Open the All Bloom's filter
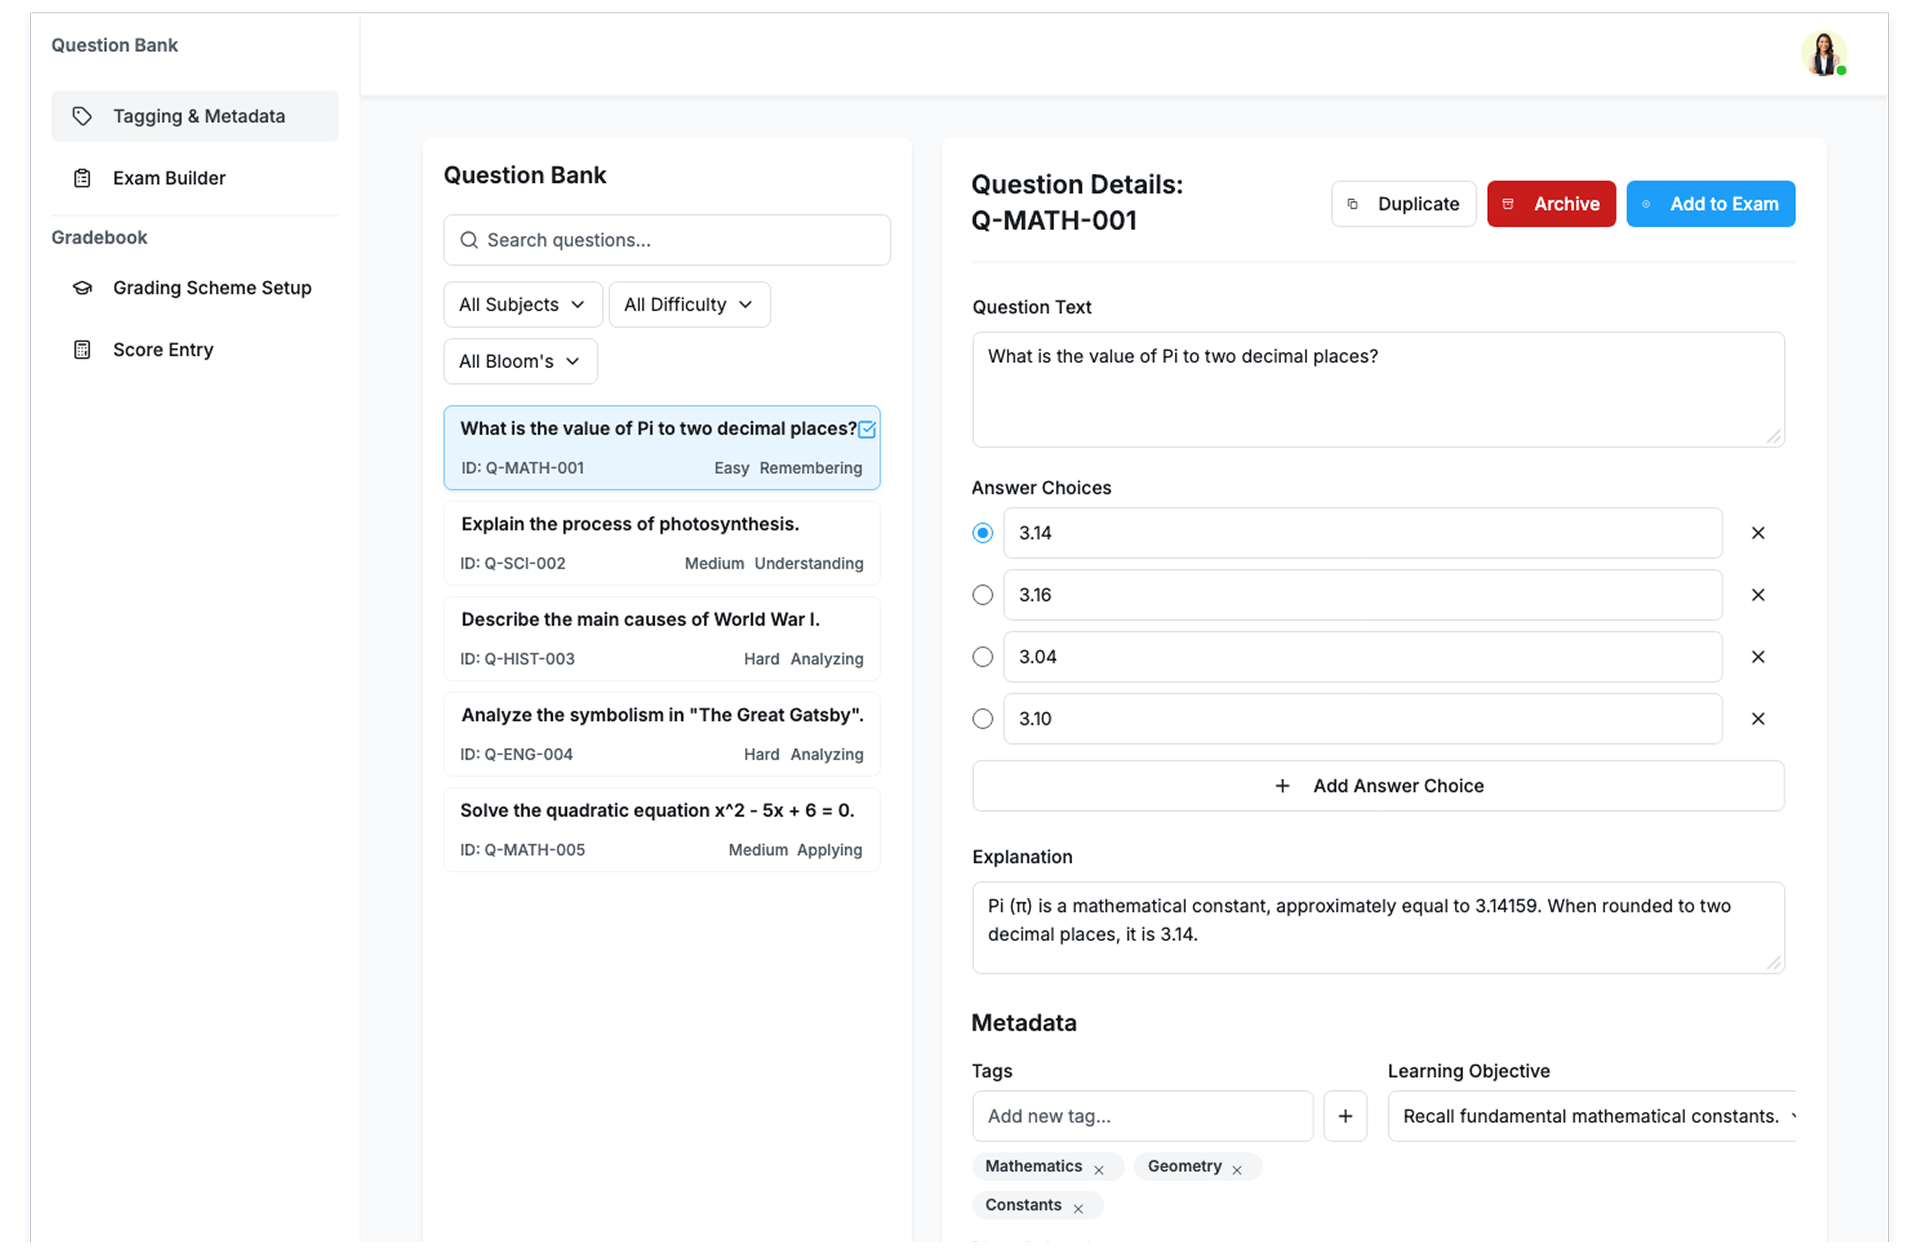The height and width of the screenshot is (1248, 1920). pos(520,361)
